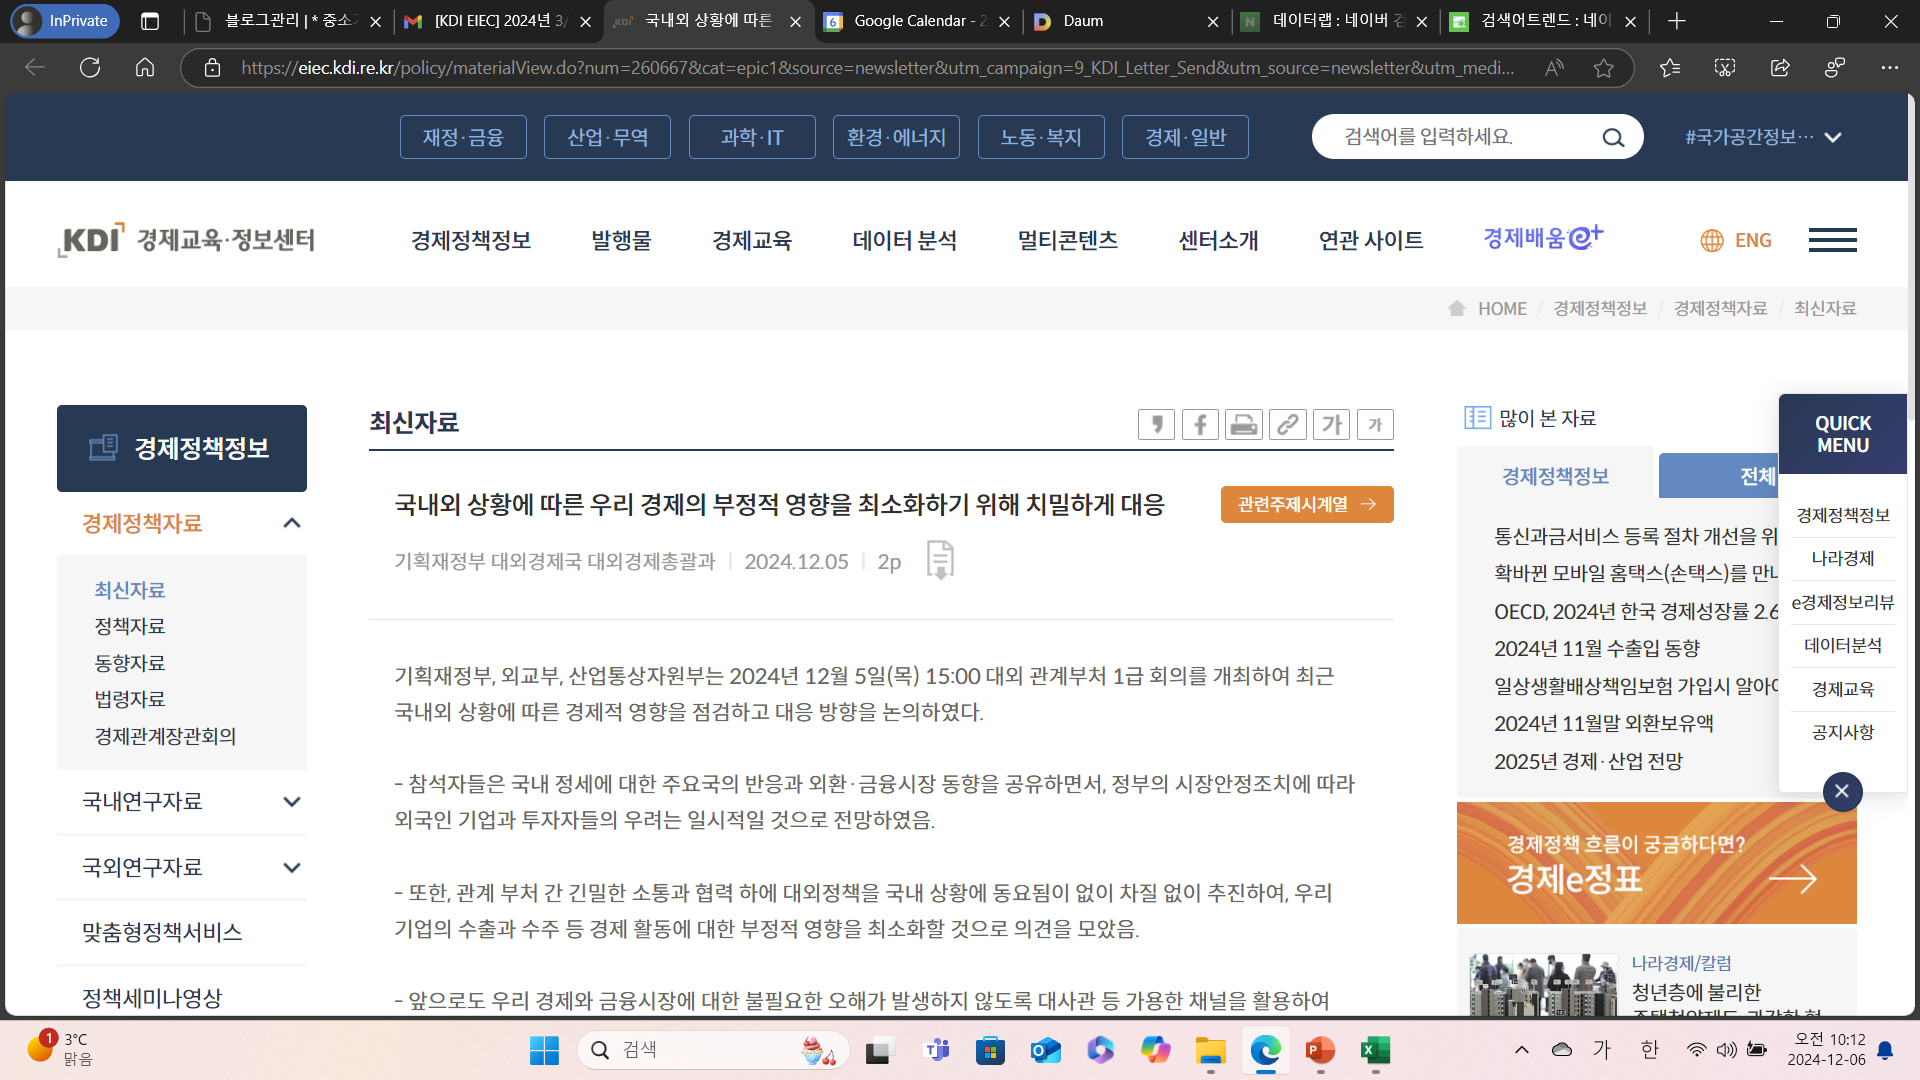Screen dimensions: 1920x1080
Task: Open the hamburger full menu icon
Action: tap(1832, 240)
